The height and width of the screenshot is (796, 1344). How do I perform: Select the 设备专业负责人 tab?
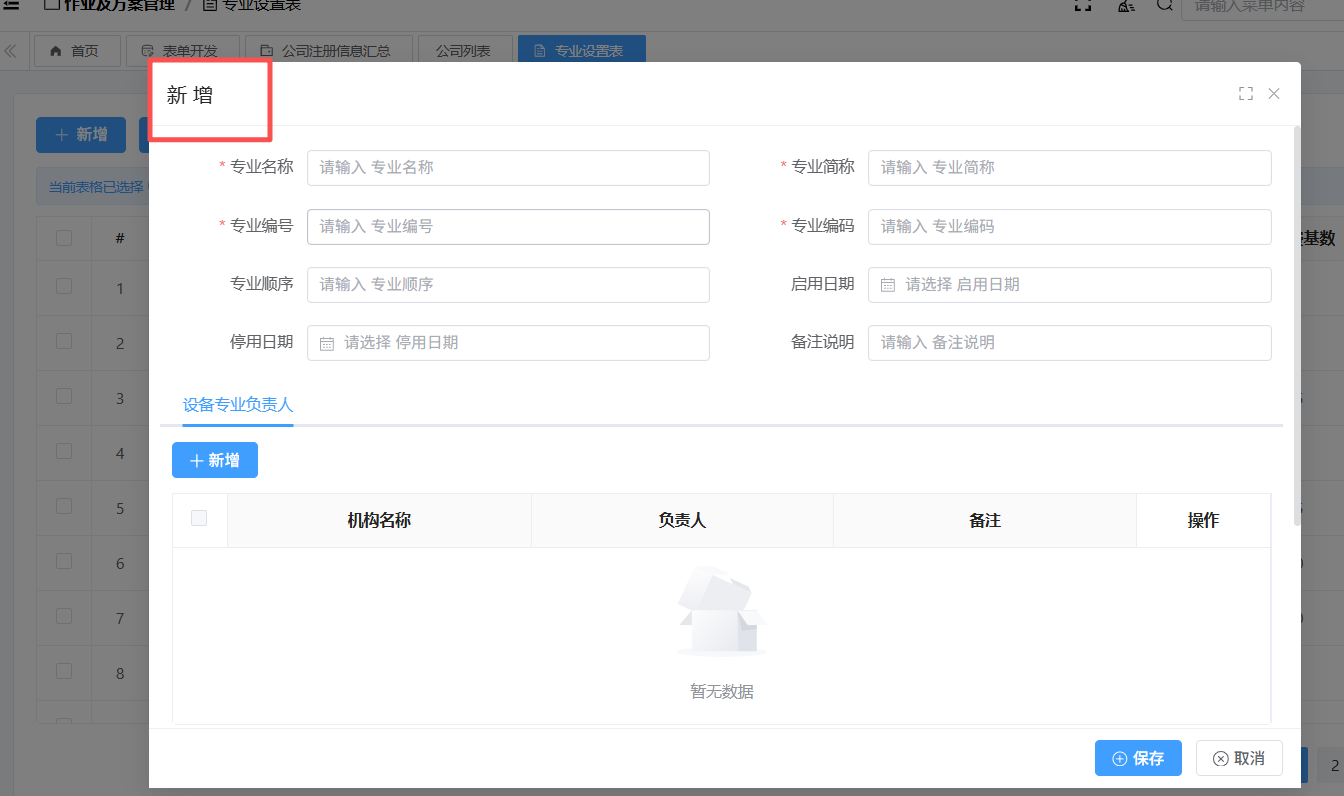pos(238,405)
